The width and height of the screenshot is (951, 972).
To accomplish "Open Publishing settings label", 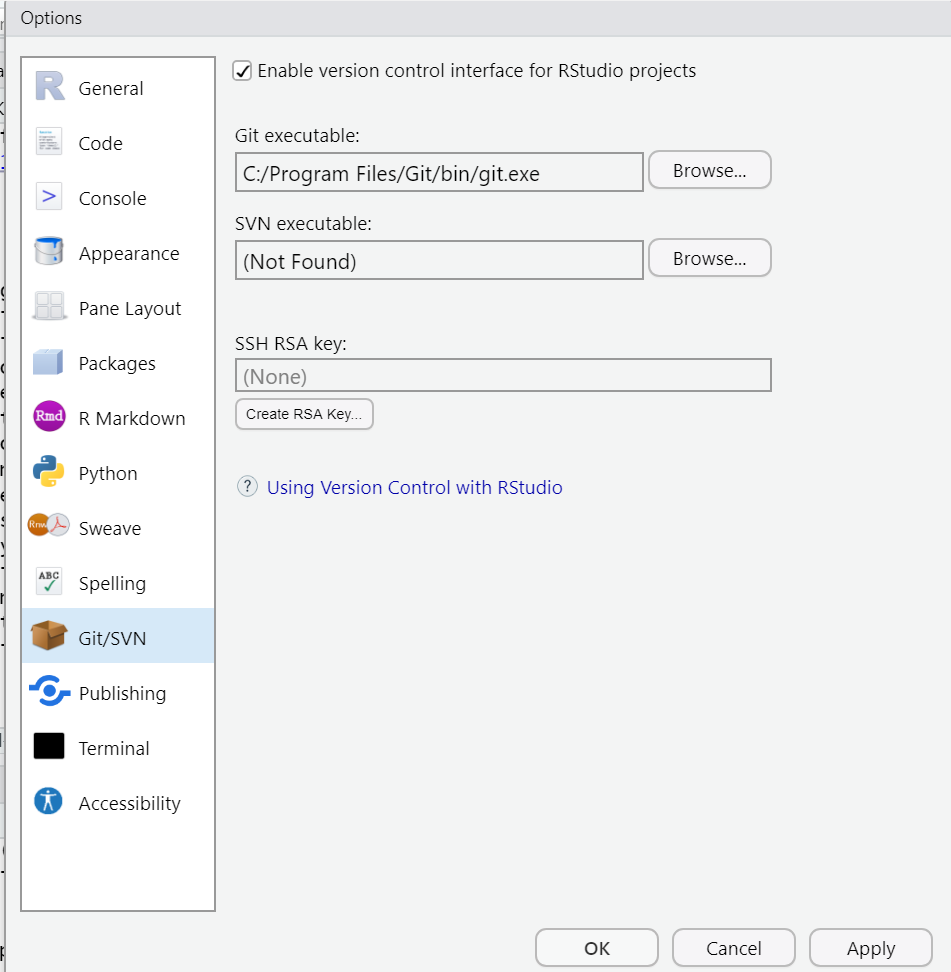I will point(123,694).
